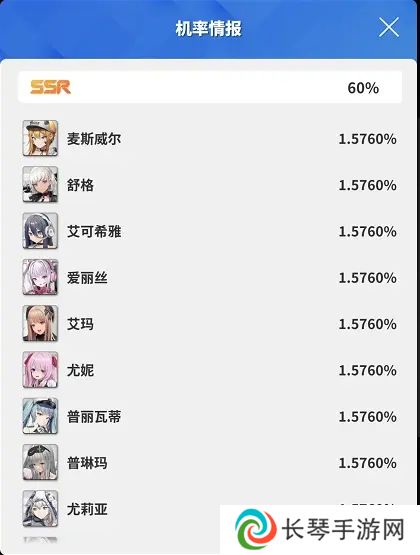Tap the 普丽瓦蒂 character portrait
Image resolution: width=420 pixels, height=555 pixels.
[40, 417]
